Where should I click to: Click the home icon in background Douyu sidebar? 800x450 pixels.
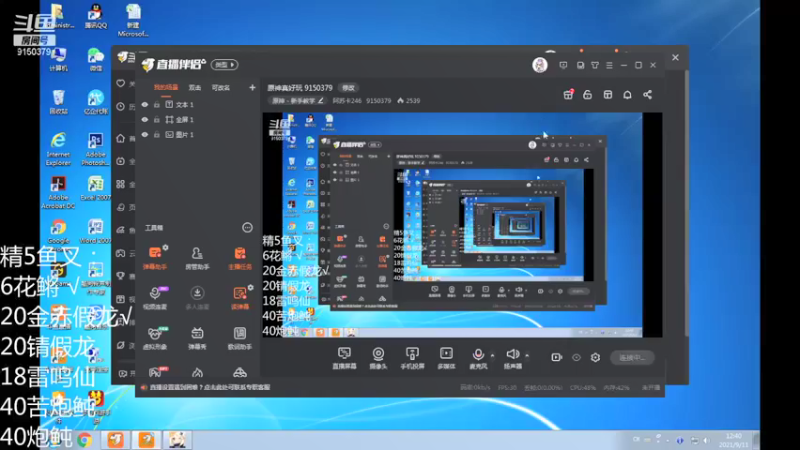tap(120, 138)
